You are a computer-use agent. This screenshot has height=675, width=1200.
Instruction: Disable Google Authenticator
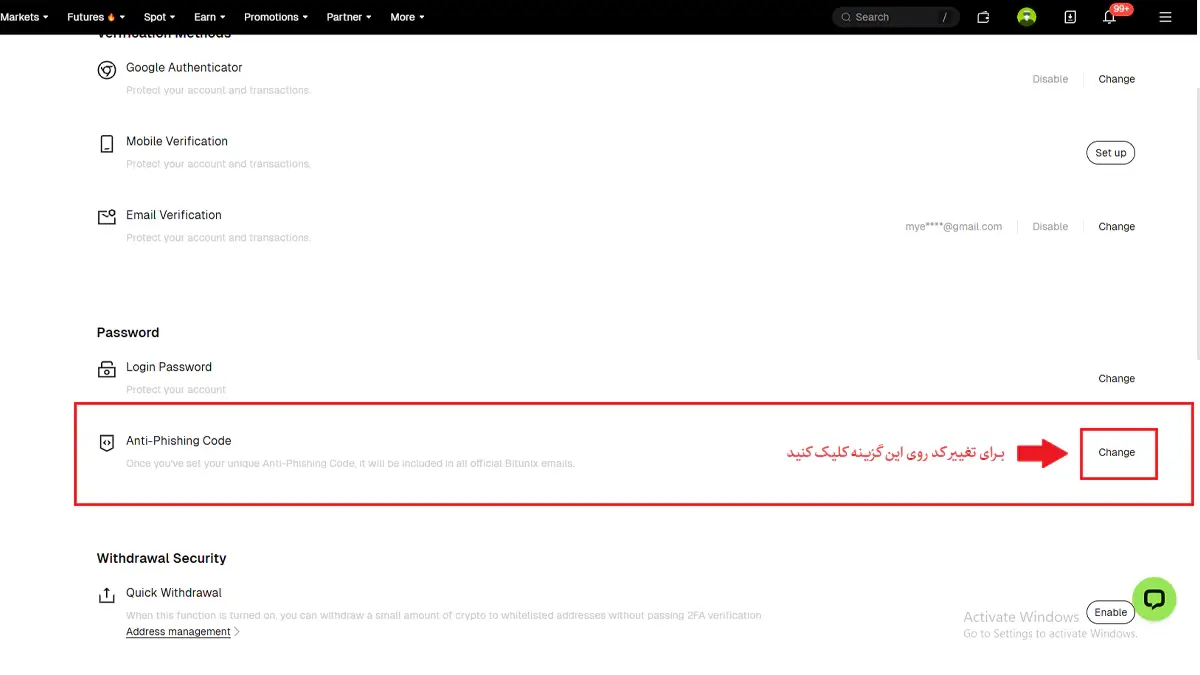coord(1050,79)
